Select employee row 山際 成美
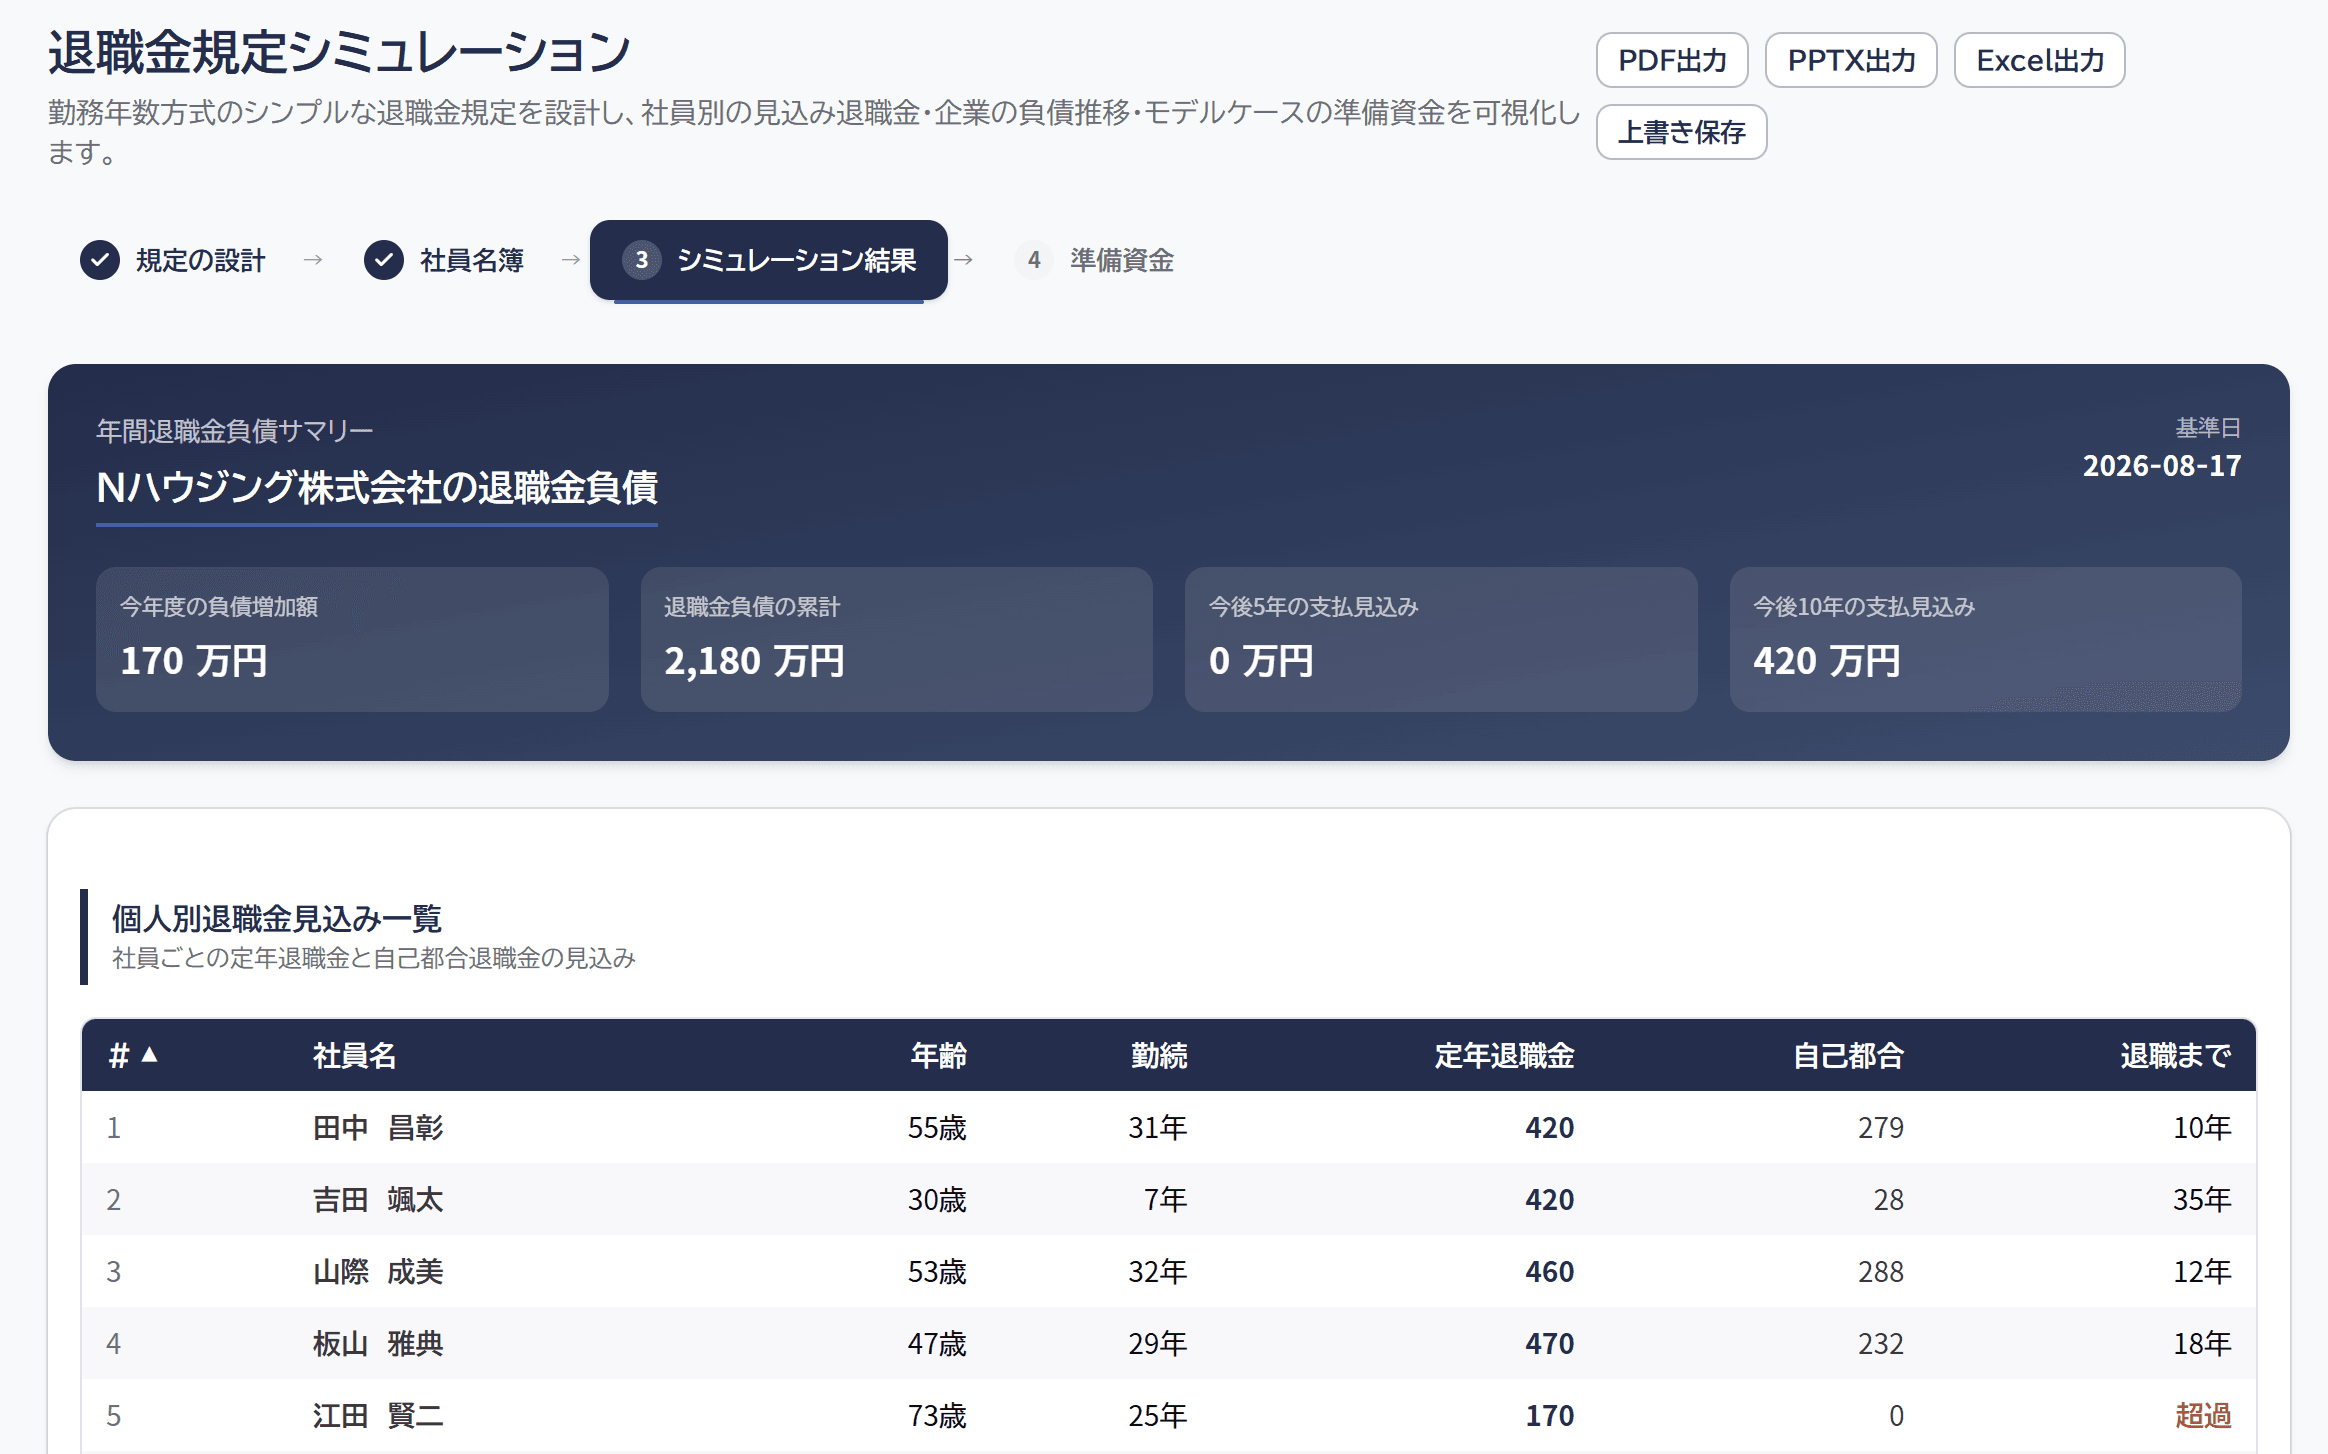Screen dimensions: 2328x1454 pyautogui.click(x=1169, y=1271)
